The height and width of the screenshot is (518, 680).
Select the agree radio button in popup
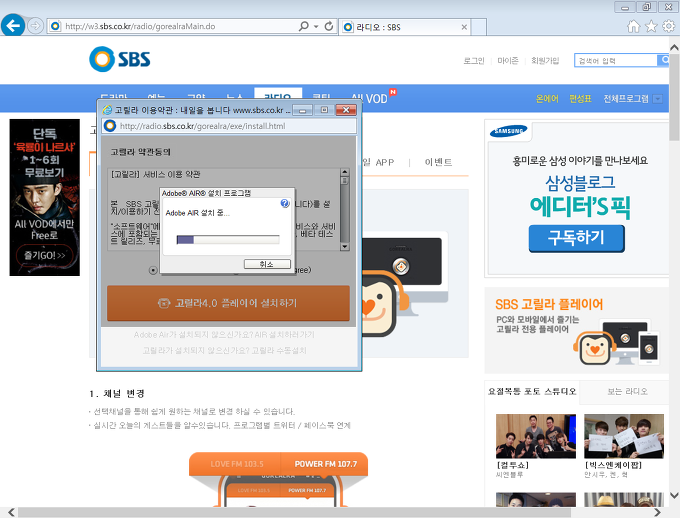153,270
